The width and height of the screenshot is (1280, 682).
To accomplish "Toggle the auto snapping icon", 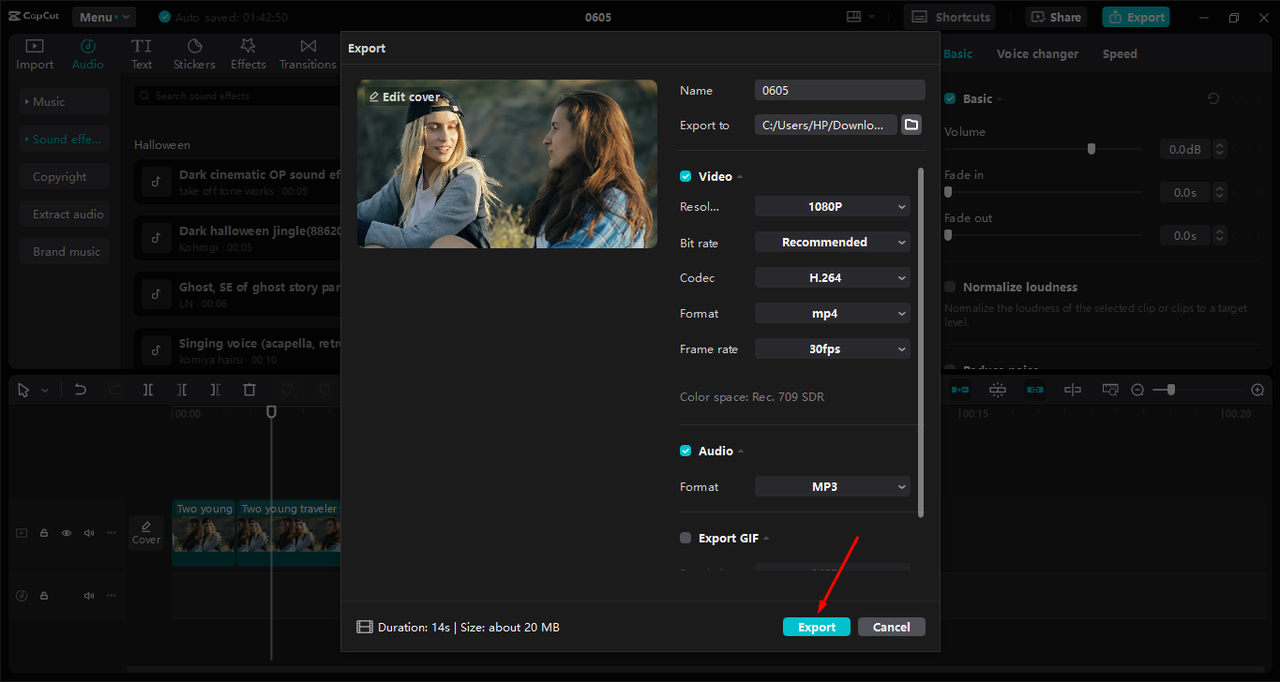I will [997, 390].
